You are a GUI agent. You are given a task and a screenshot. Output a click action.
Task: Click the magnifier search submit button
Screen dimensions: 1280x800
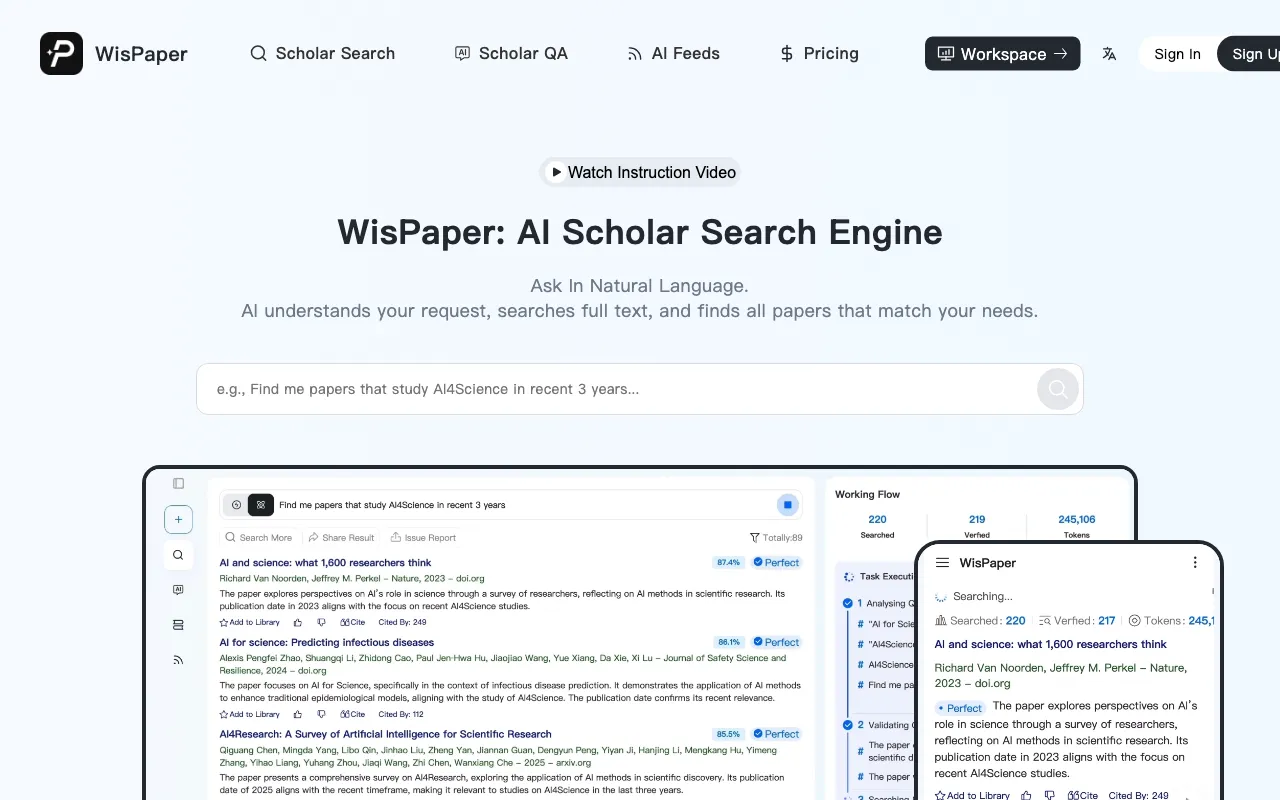[1057, 389]
